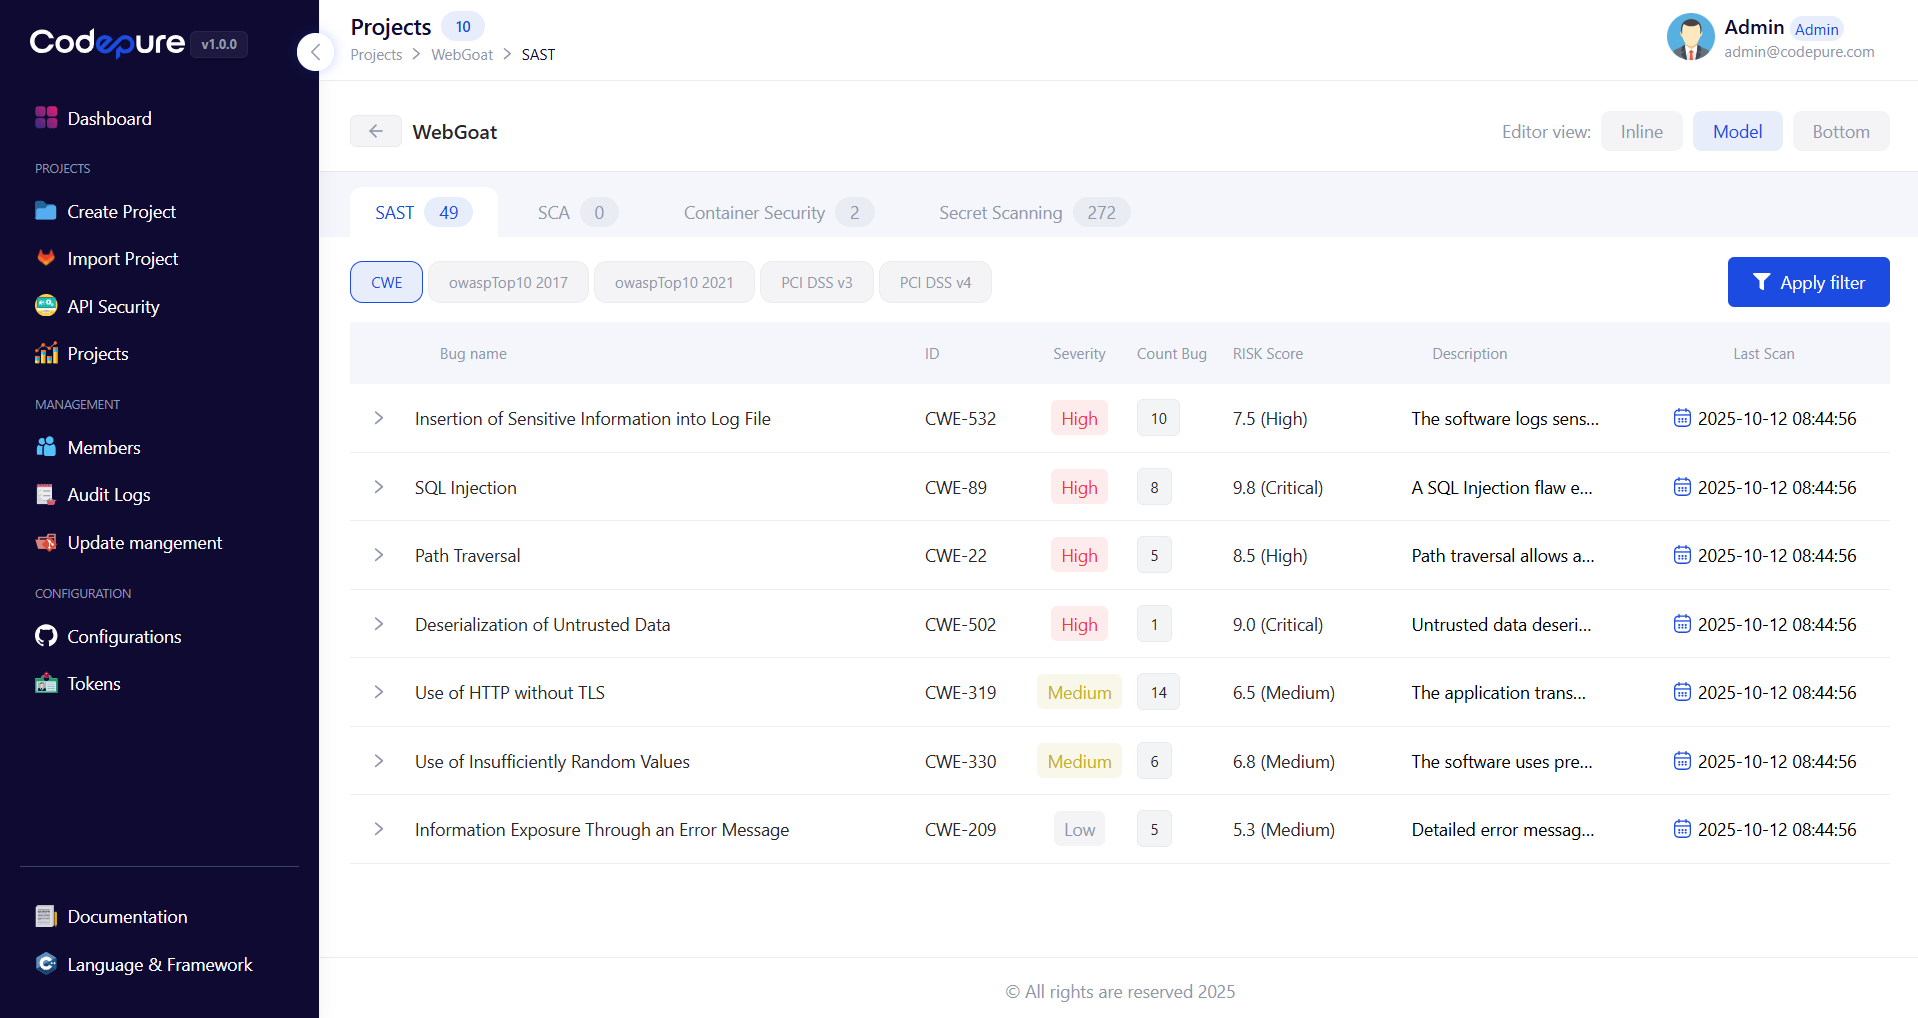Click calendar icon in CWE-502 row
1918x1018 pixels.
[x=1682, y=624]
